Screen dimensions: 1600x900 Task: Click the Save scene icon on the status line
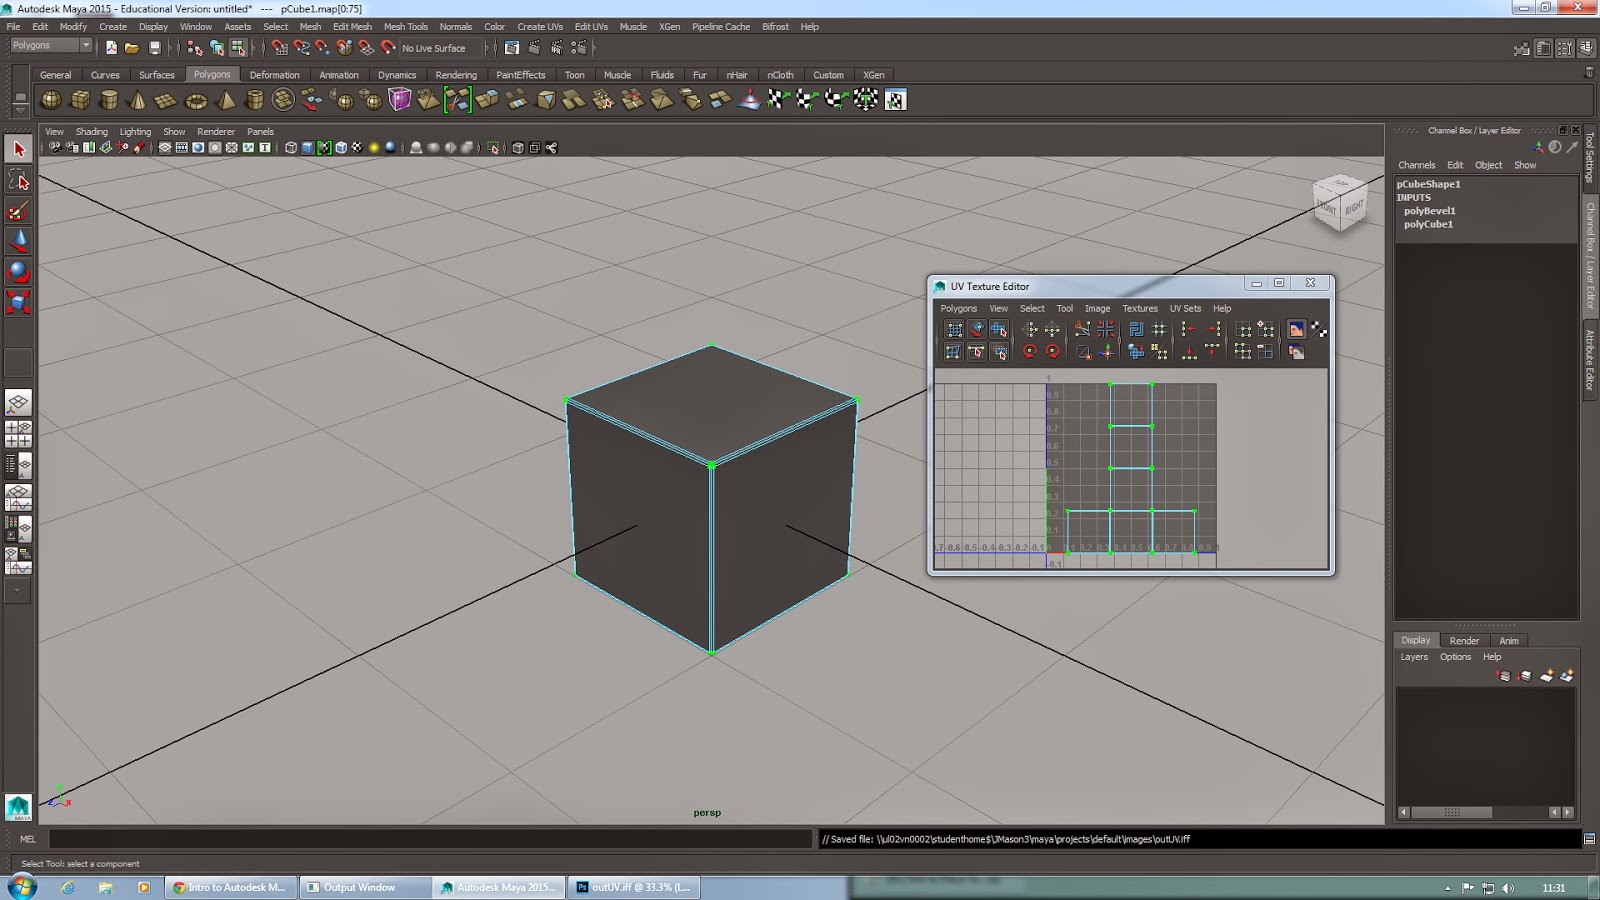tap(155, 47)
